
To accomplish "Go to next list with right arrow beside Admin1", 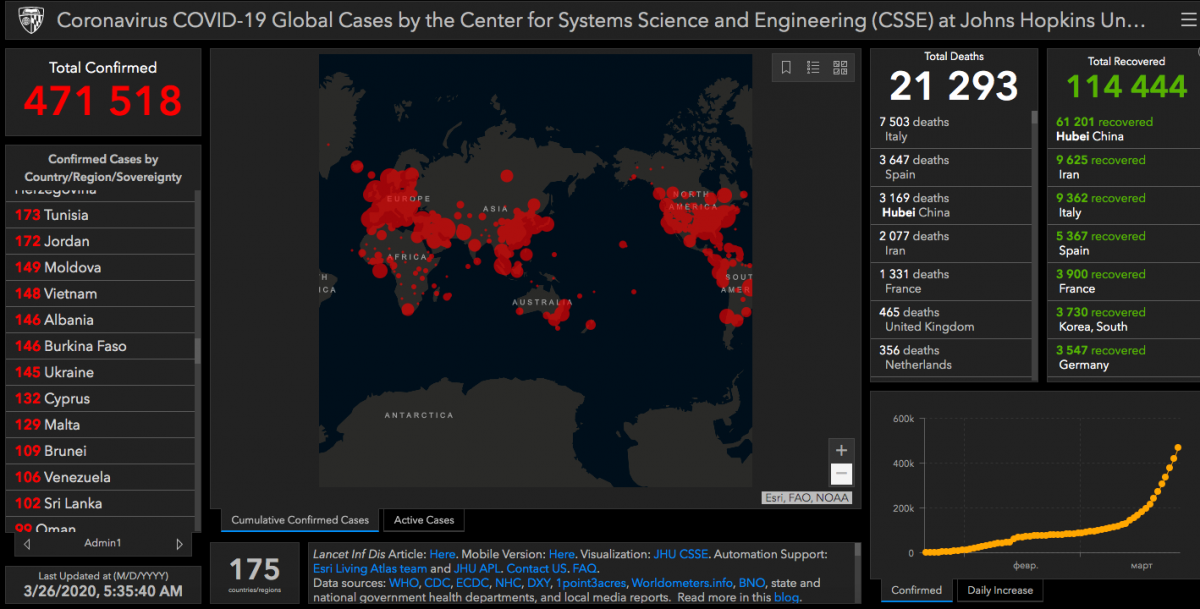I will click(x=180, y=544).
